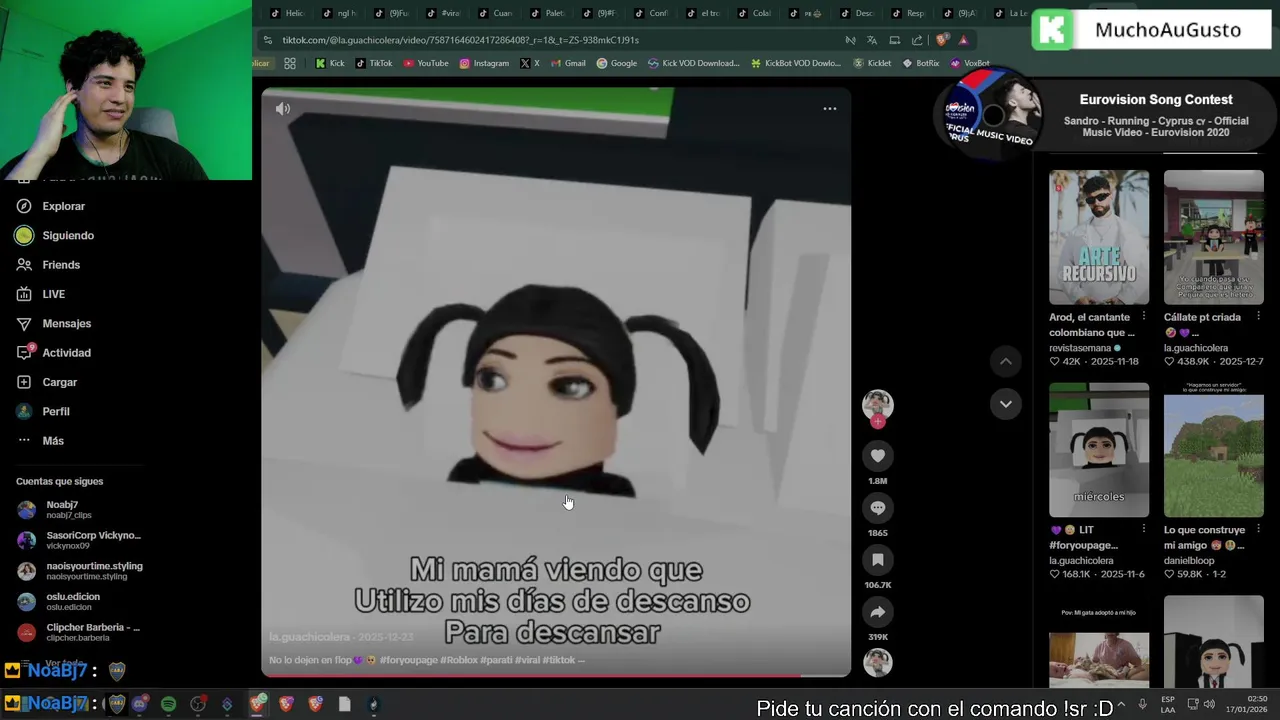1280x720 pixels.
Task: Open Kick VOD Download bookmark
Action: (x=694, y=63)
